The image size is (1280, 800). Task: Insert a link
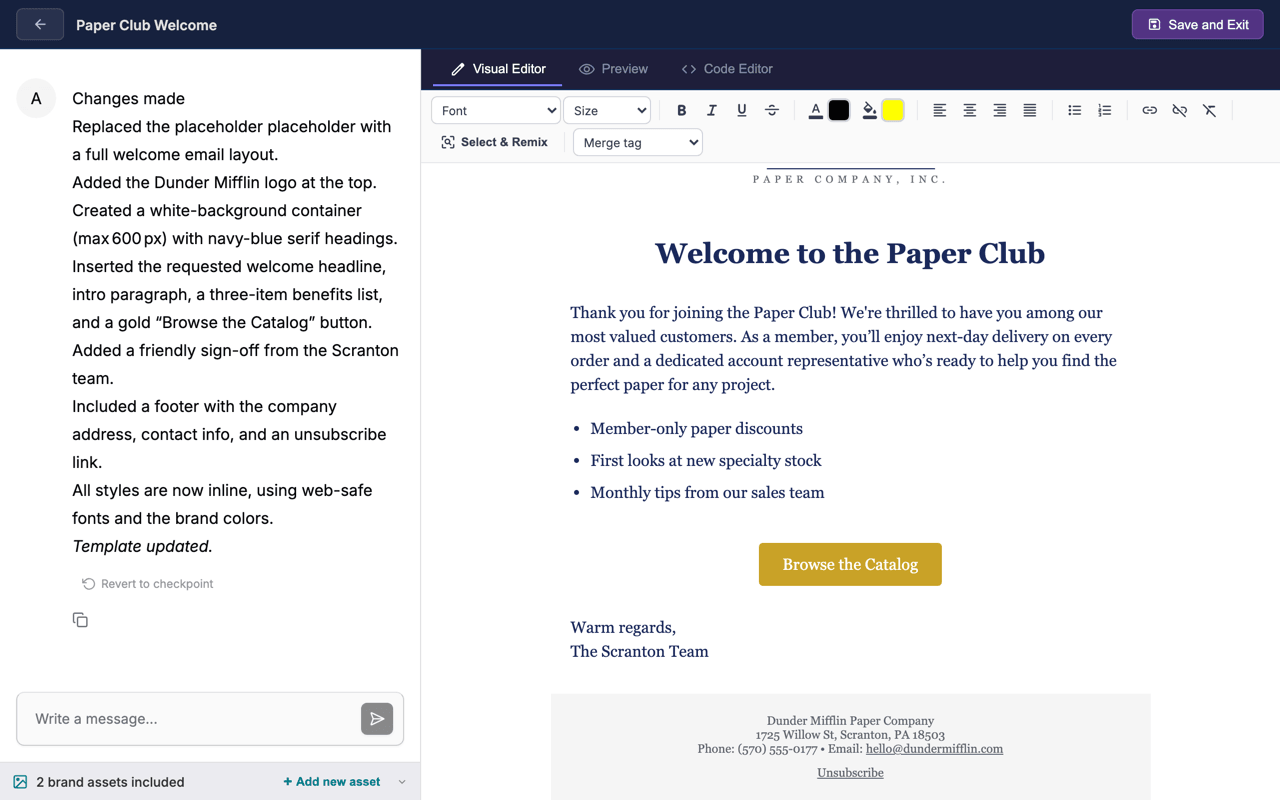point(1149,111)
